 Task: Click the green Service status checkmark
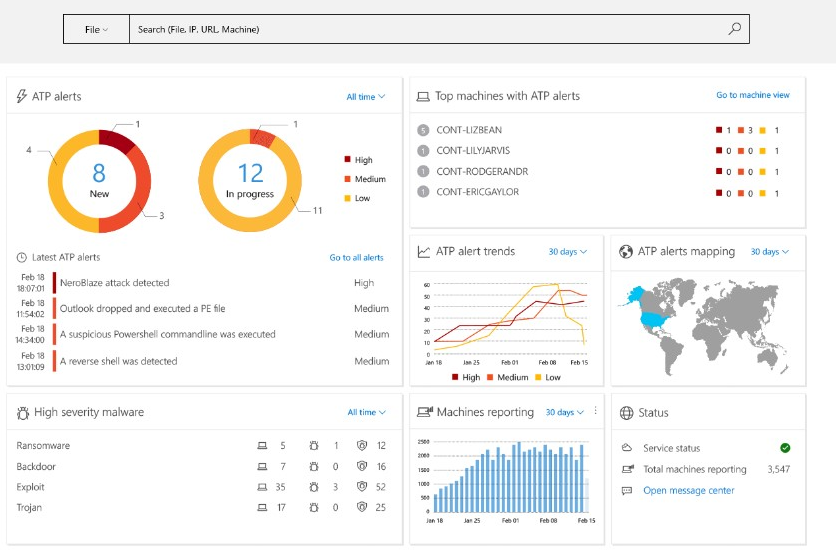click(x=785, y=448)
